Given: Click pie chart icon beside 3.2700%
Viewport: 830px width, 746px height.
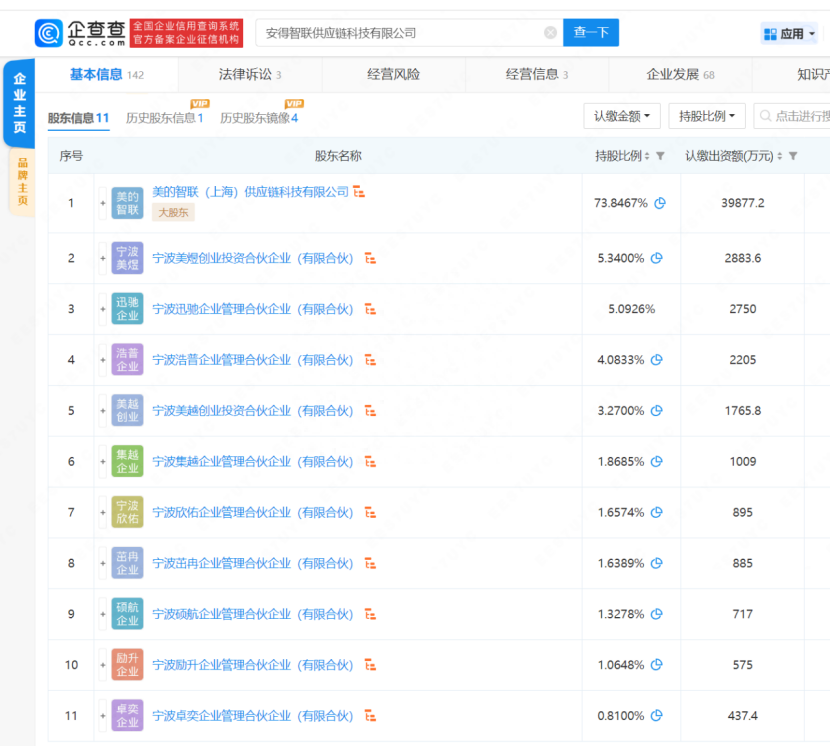Looking at the screenshot, I should click(x=656, y=410).
